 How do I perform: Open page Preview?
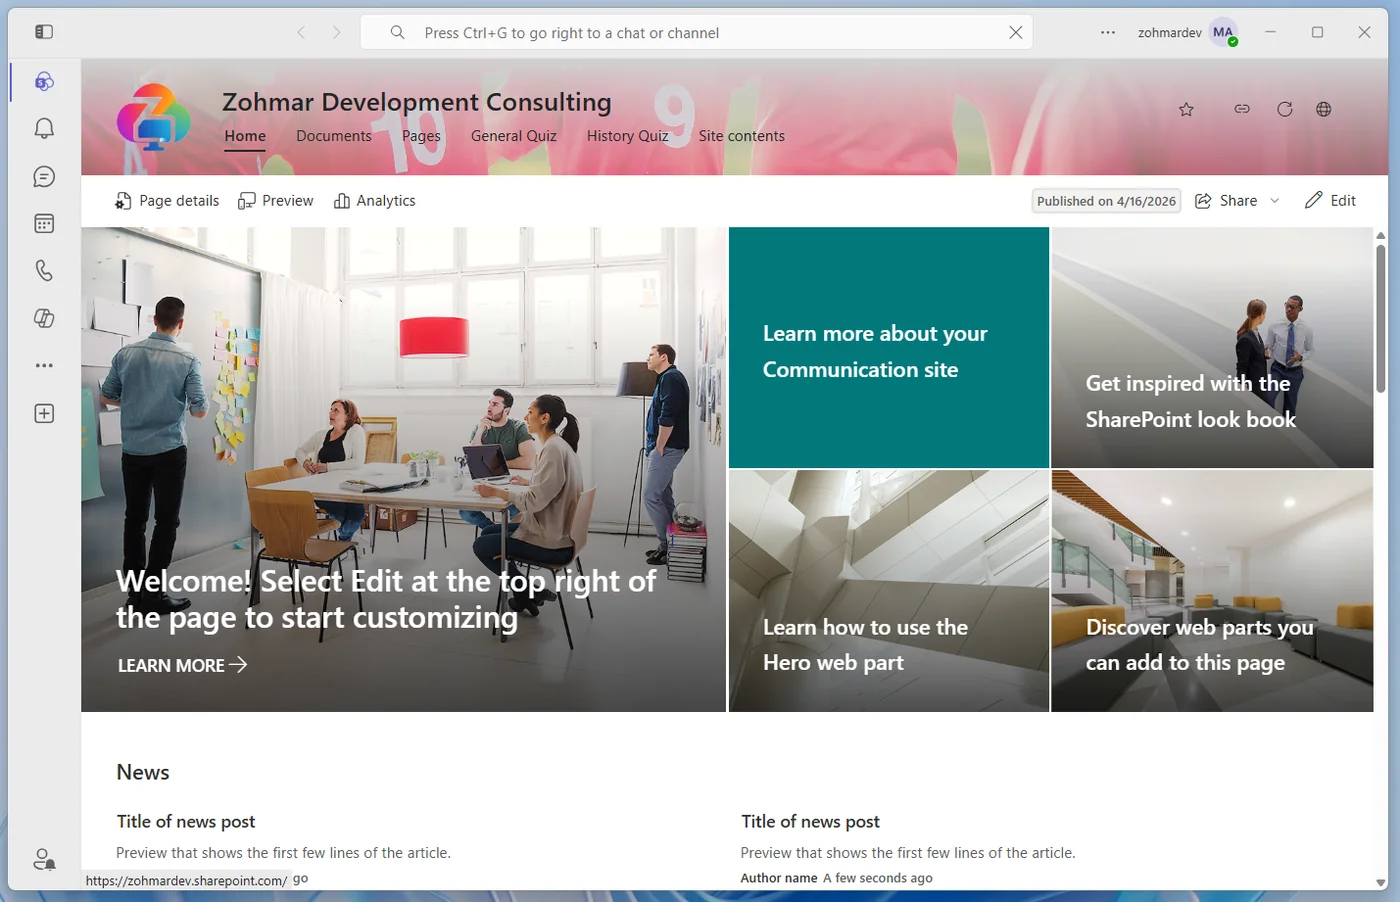point(276,201)
